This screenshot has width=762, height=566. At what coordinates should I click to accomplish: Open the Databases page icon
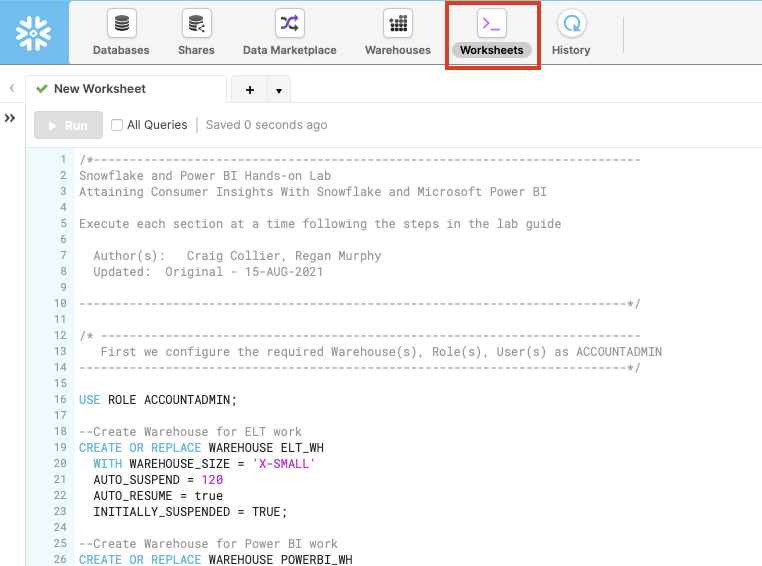click(x=121, y=24)
